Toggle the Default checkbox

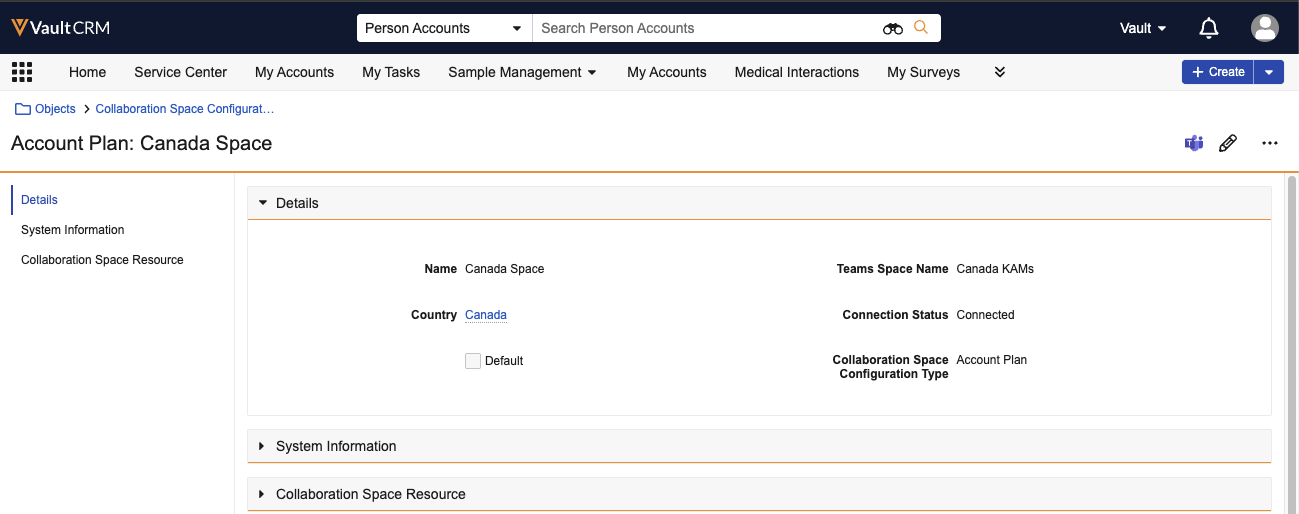[x=473, y=361]
